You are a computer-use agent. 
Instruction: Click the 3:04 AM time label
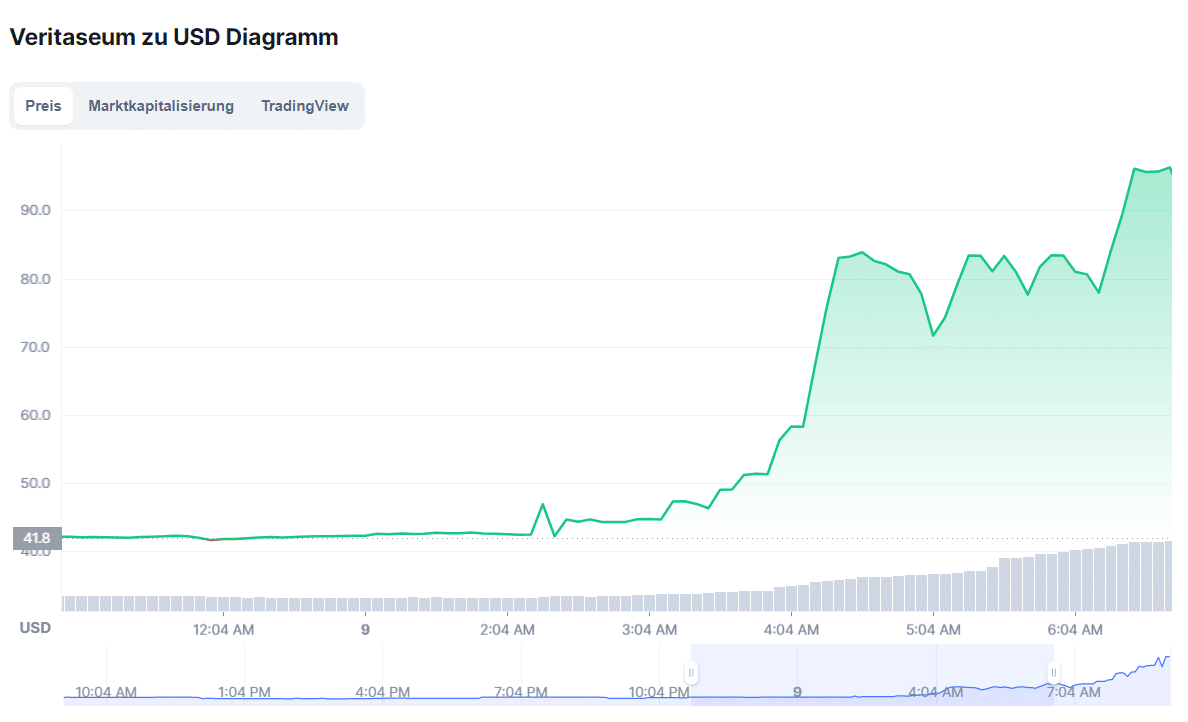[x=649, y=630]
